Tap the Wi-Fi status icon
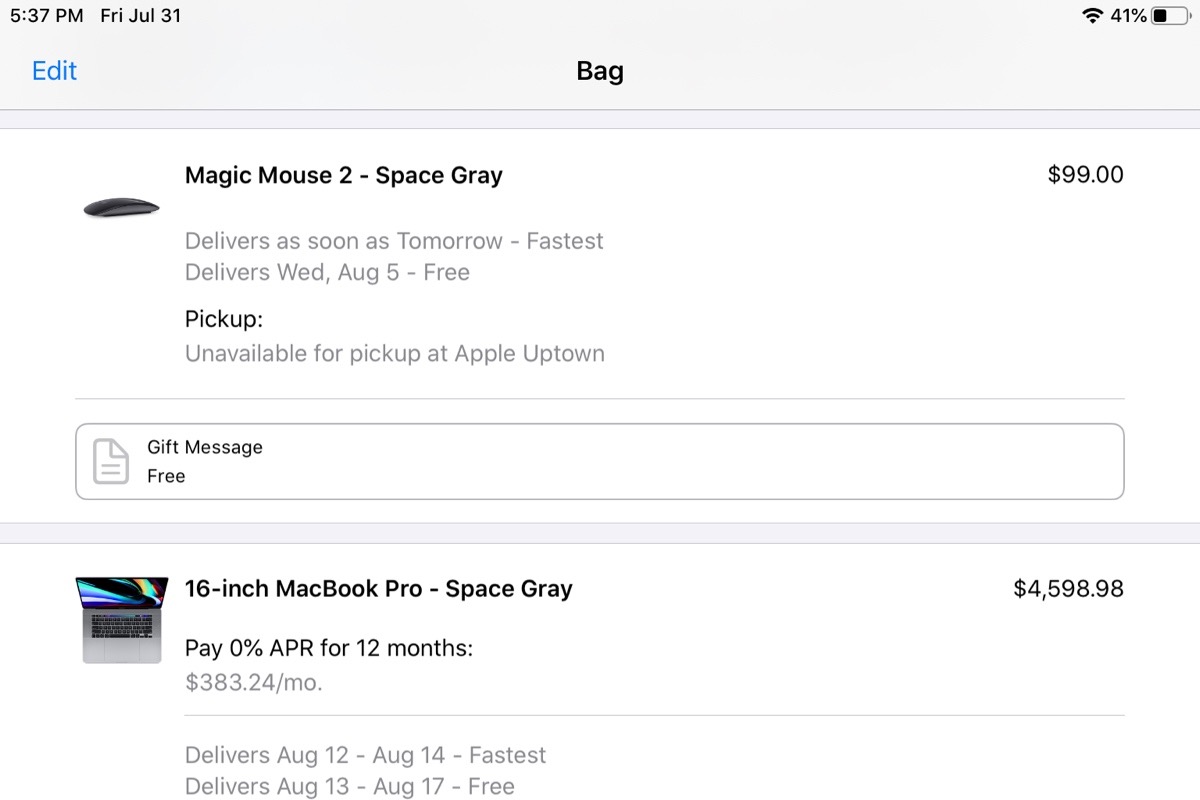Viewport: 1200px width, 800px height. [x=1092, y=16]
